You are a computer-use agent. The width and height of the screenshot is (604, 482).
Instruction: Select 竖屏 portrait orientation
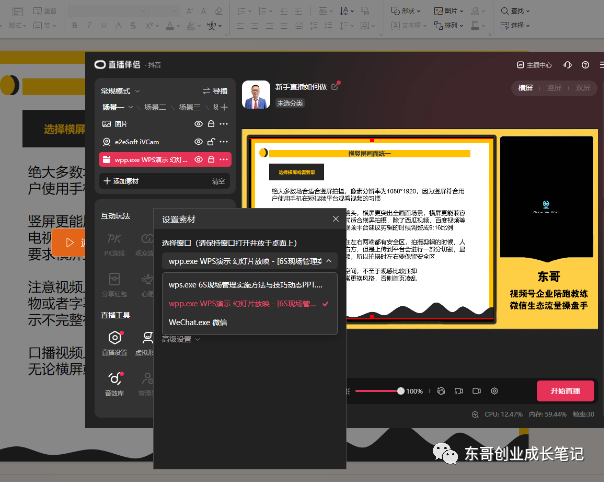[554, 88]
